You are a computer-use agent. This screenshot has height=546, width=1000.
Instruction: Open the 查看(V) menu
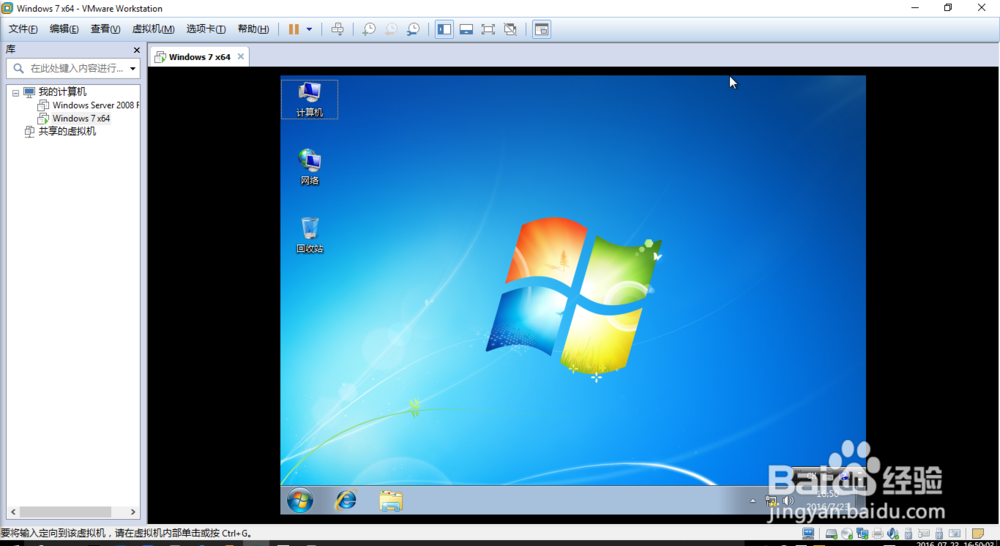(105, 29)
